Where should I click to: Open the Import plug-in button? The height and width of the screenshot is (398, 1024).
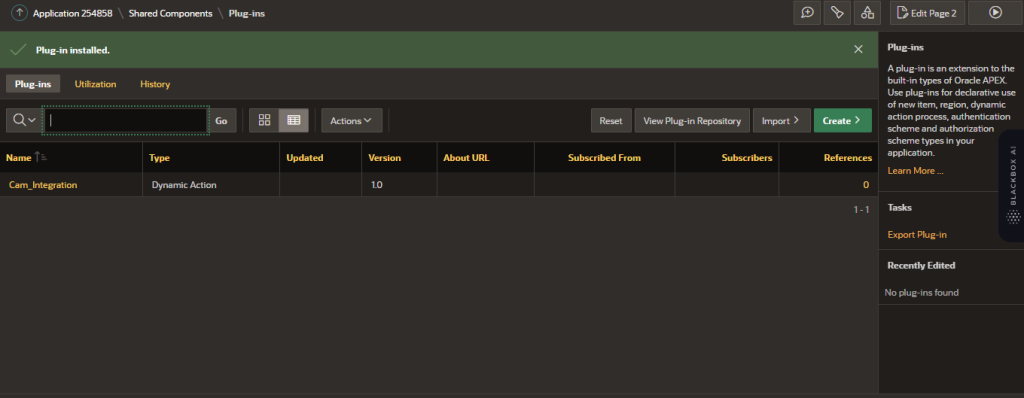[x=782, y=120]
